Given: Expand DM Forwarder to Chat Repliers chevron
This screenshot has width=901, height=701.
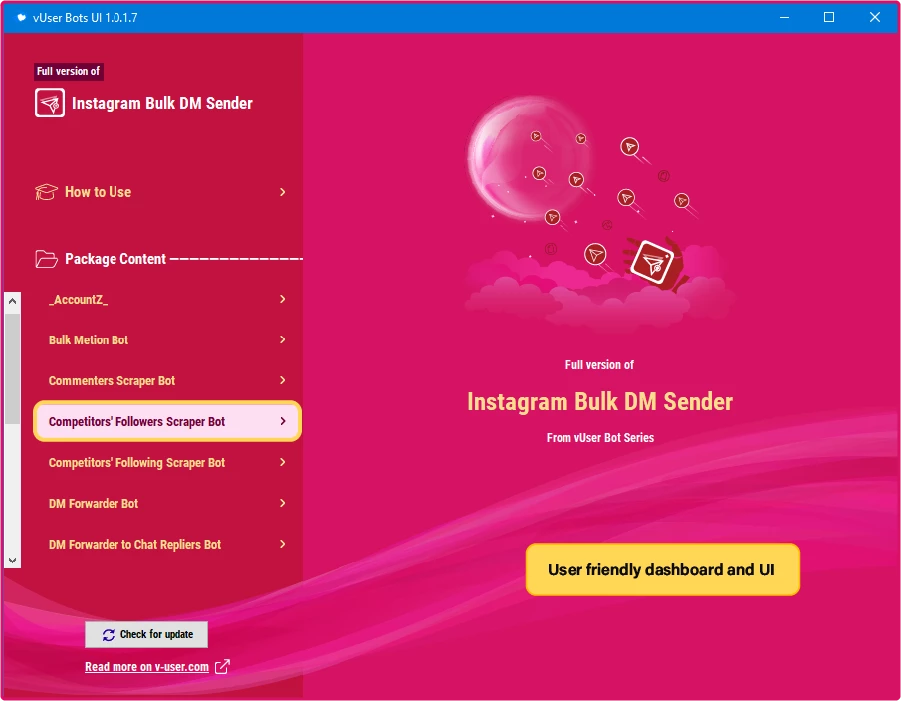Looking at the screenshot, I should 283,544.
